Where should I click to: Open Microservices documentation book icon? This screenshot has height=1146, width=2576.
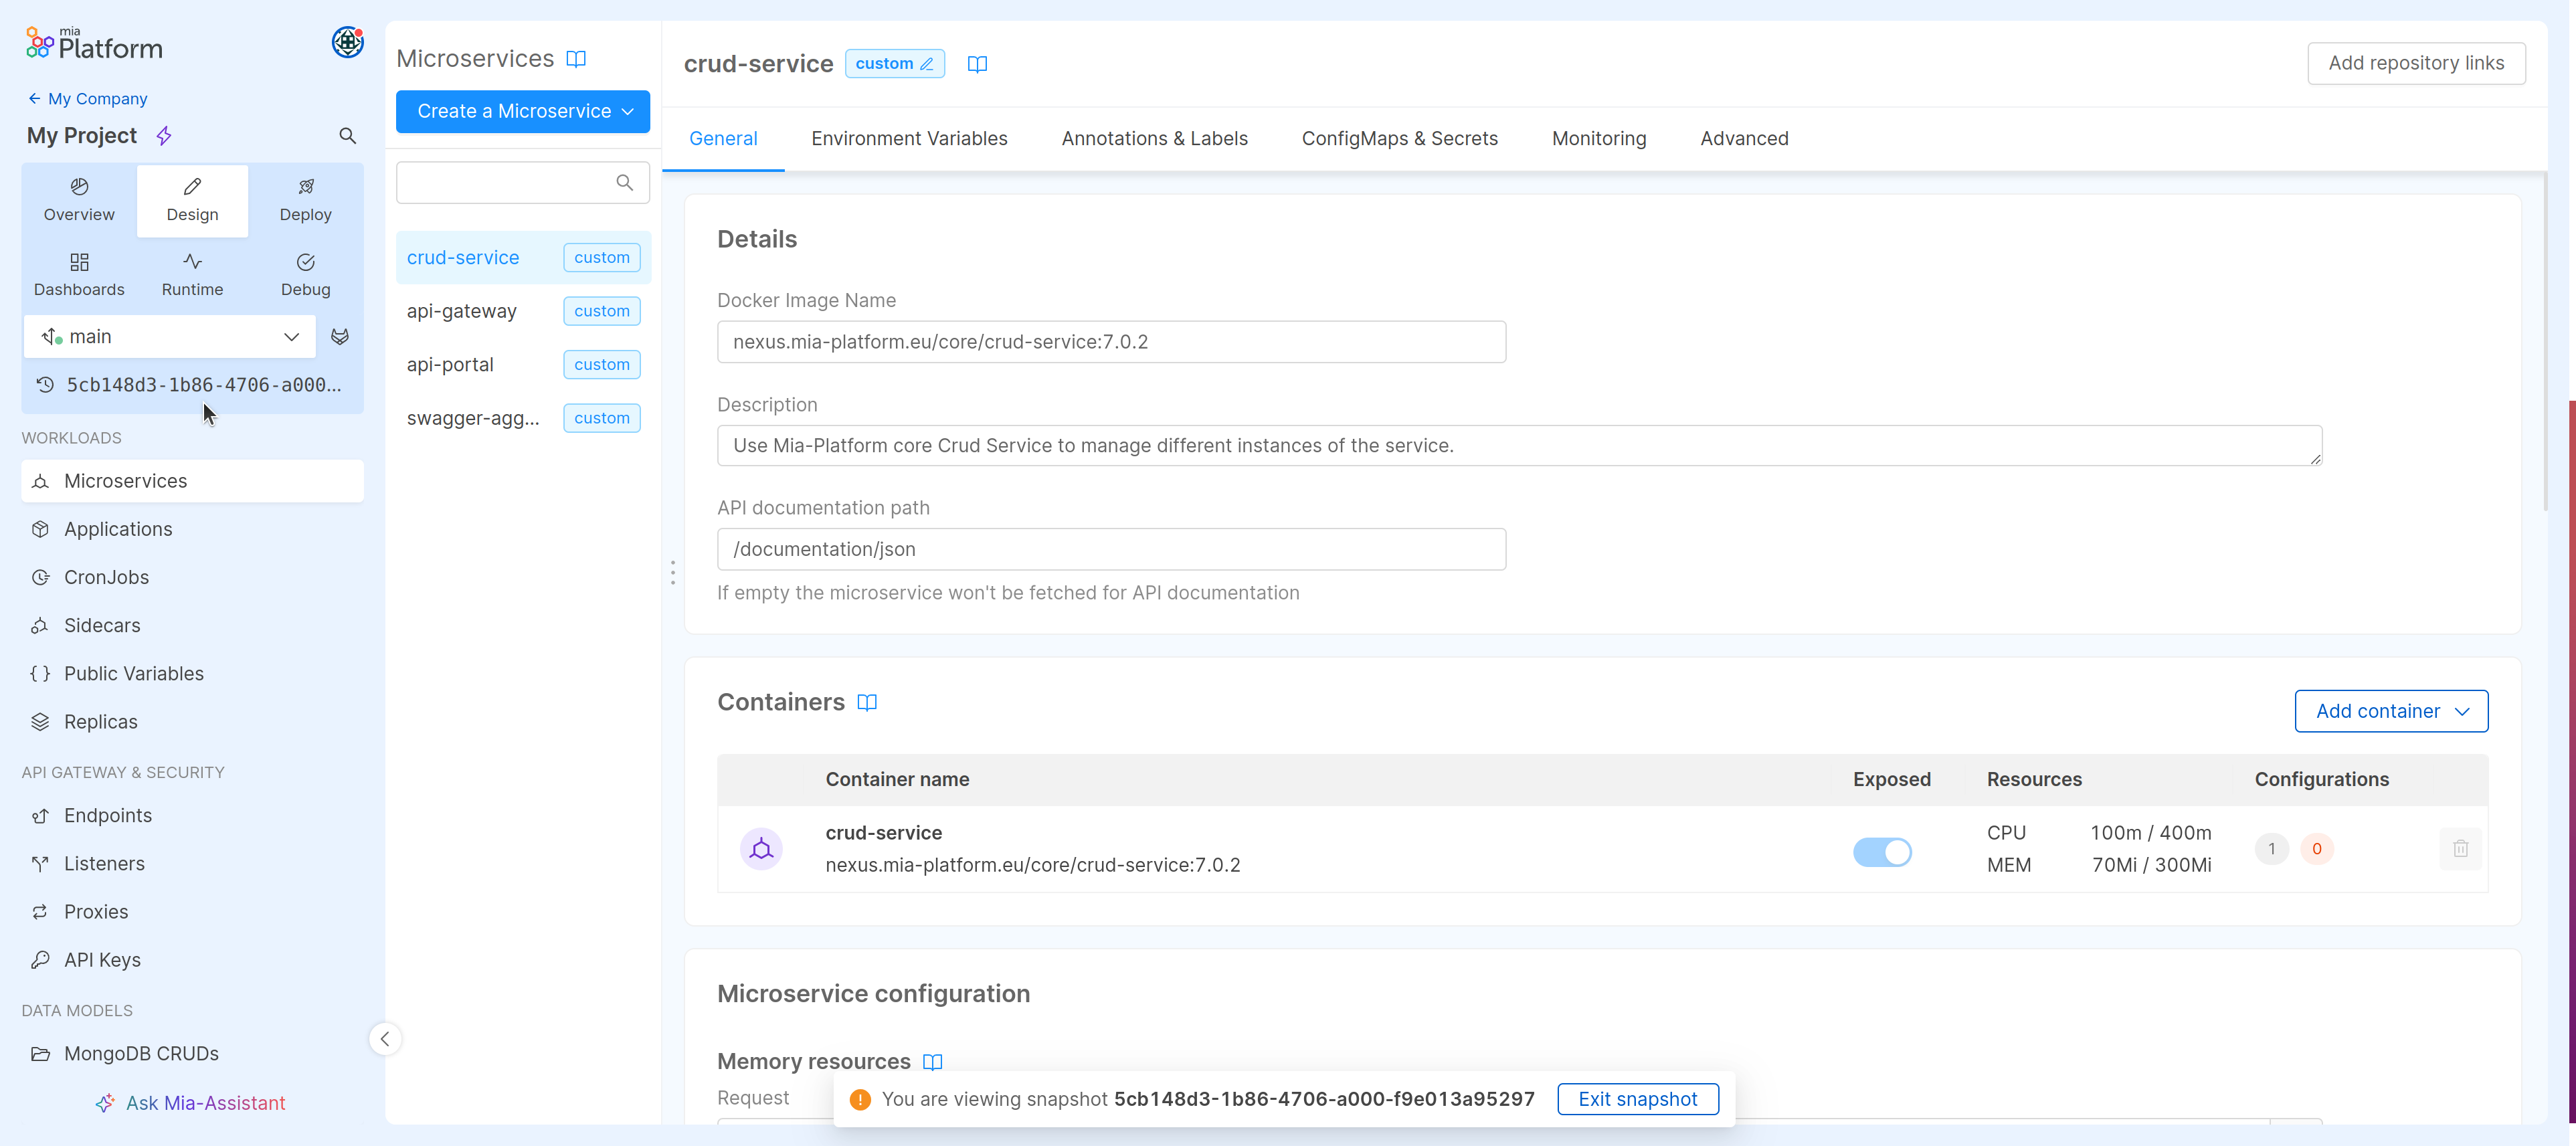point(576,59)
